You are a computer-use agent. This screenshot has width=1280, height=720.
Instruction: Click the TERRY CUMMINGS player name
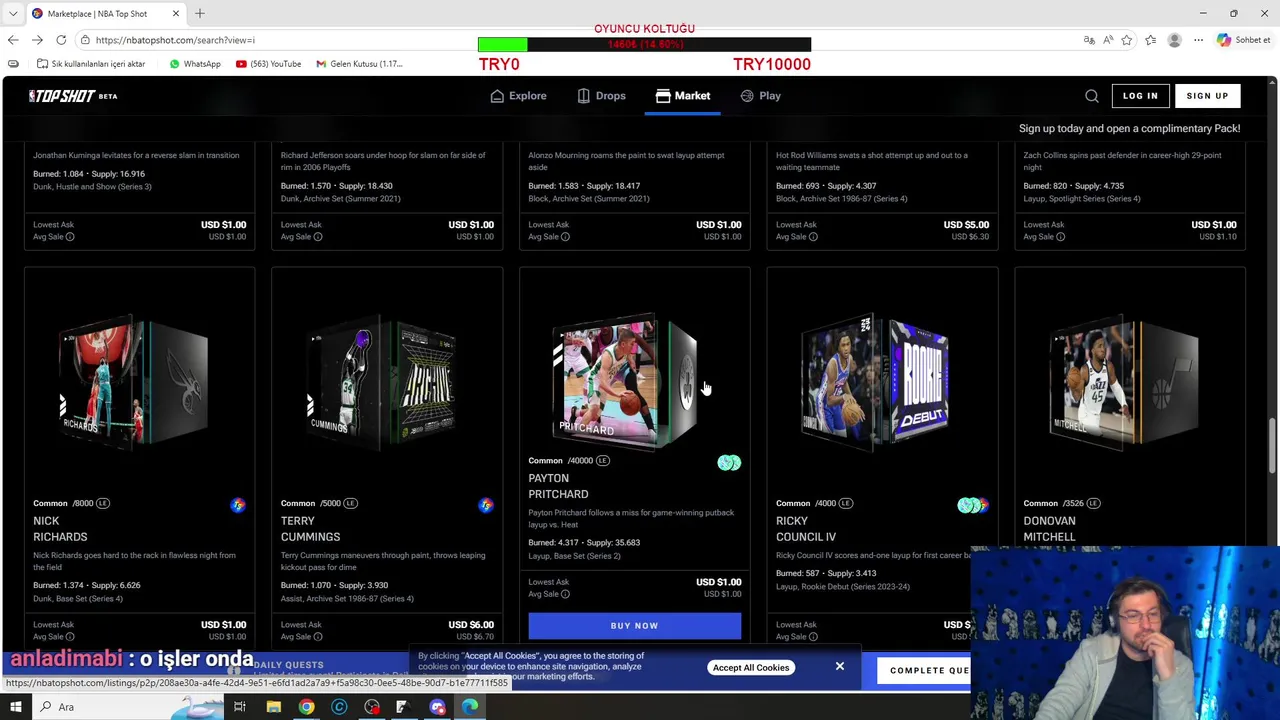[x=310, y=529]
